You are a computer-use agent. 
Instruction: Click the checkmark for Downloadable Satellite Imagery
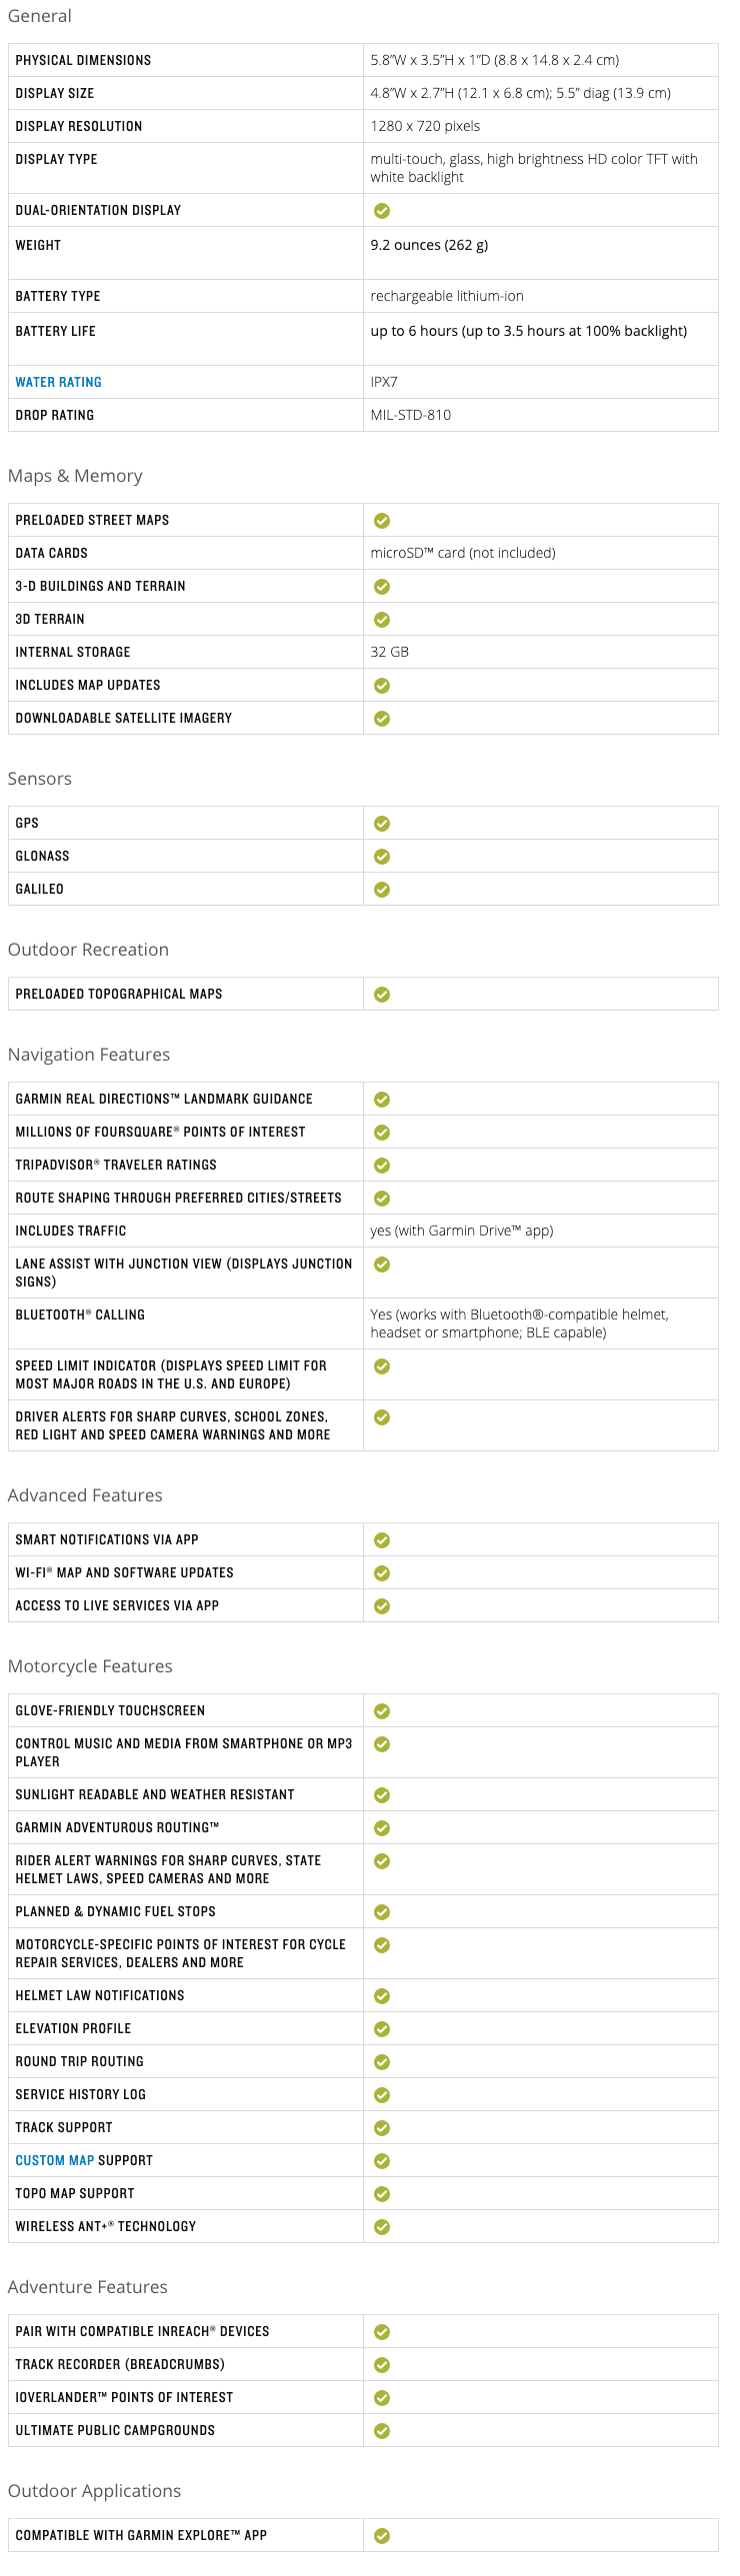381,718
